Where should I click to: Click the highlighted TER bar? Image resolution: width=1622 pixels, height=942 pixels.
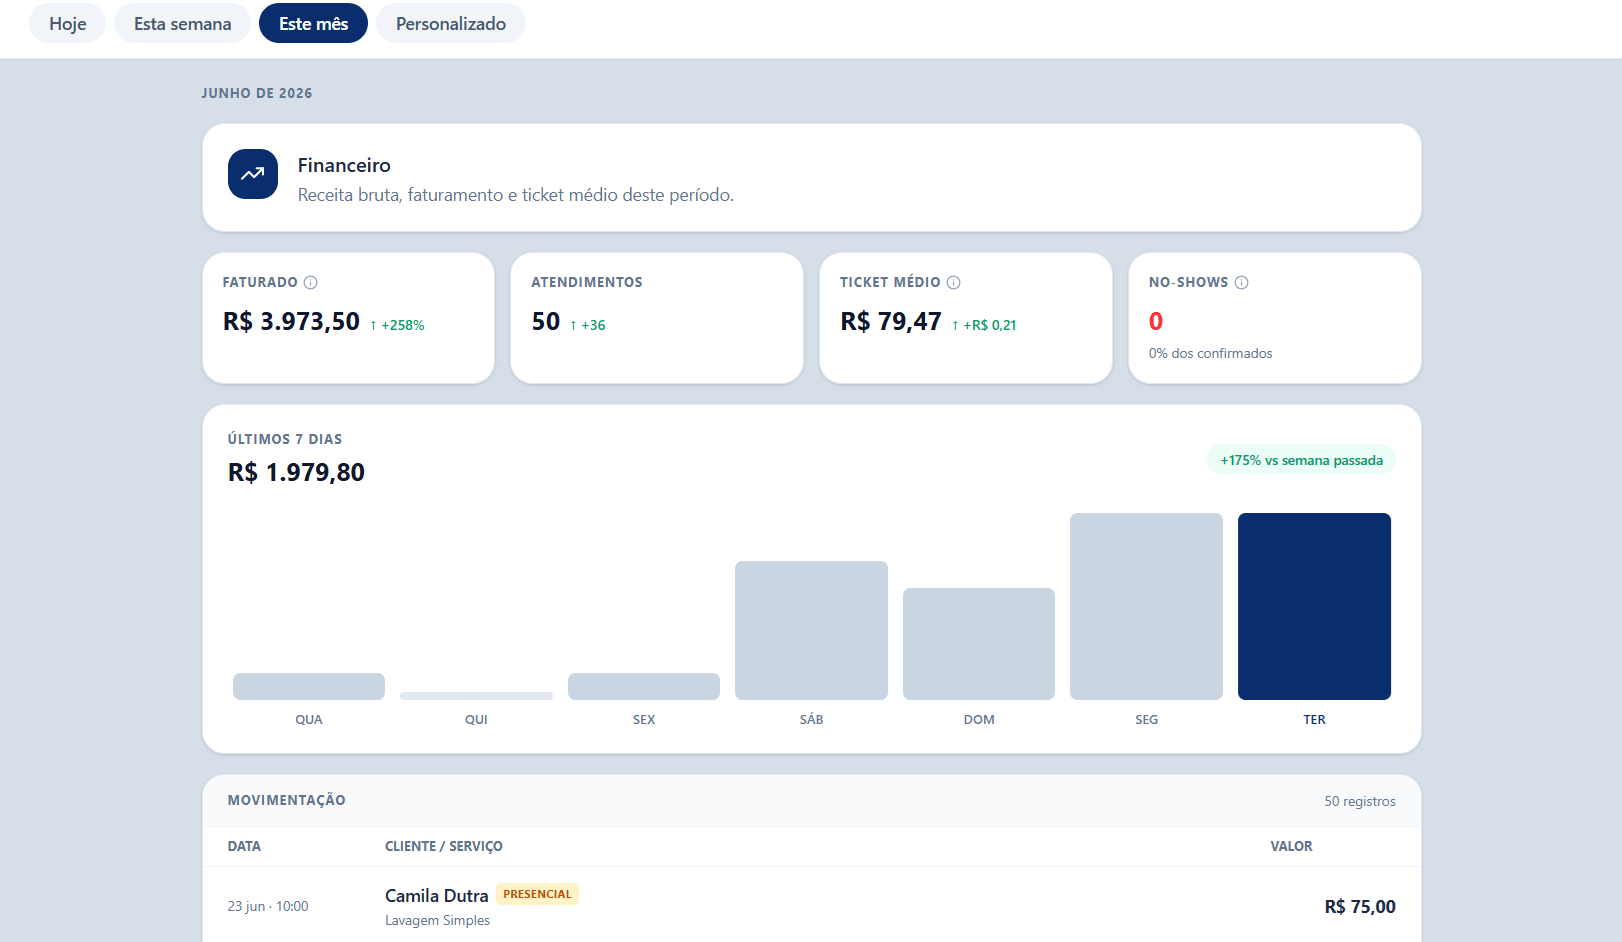[x=1314, y=606]
